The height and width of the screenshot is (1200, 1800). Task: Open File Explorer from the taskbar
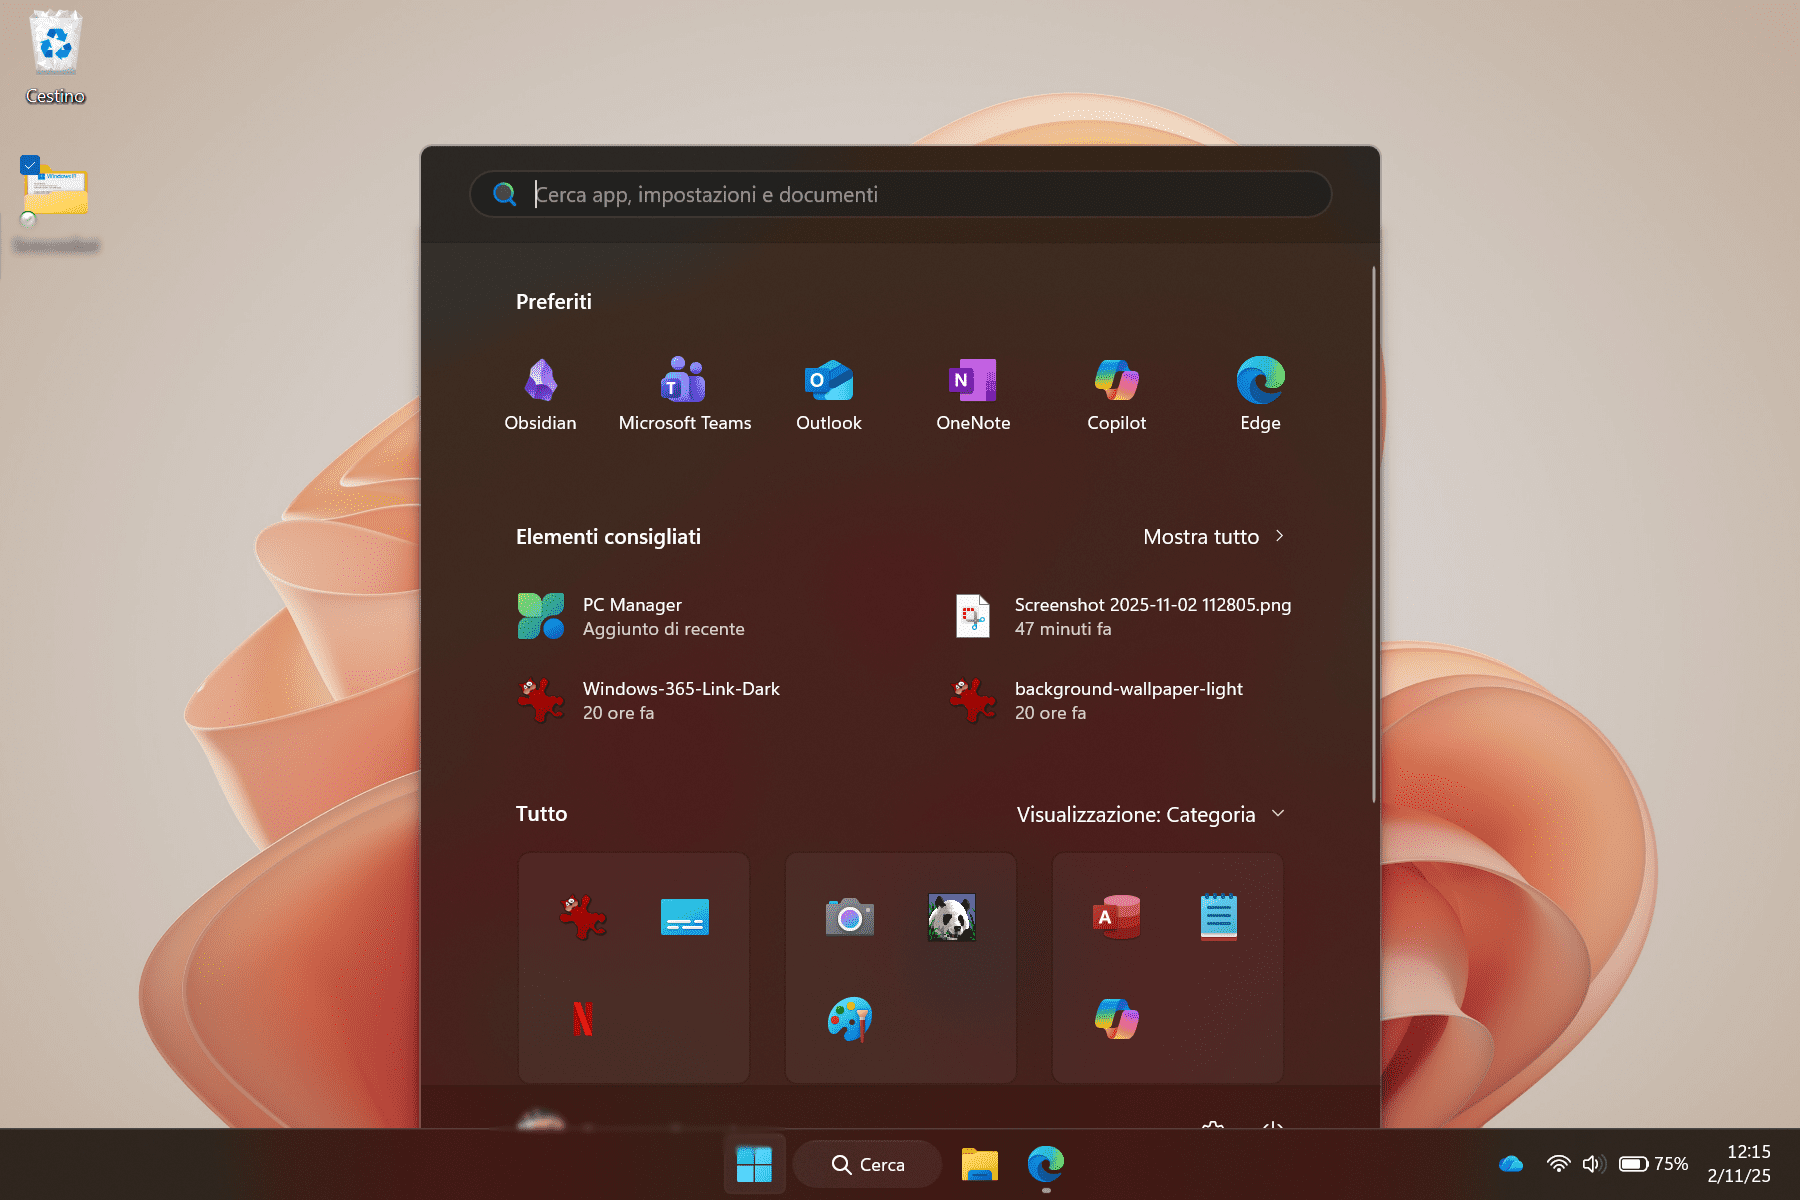pos(980,1164)
